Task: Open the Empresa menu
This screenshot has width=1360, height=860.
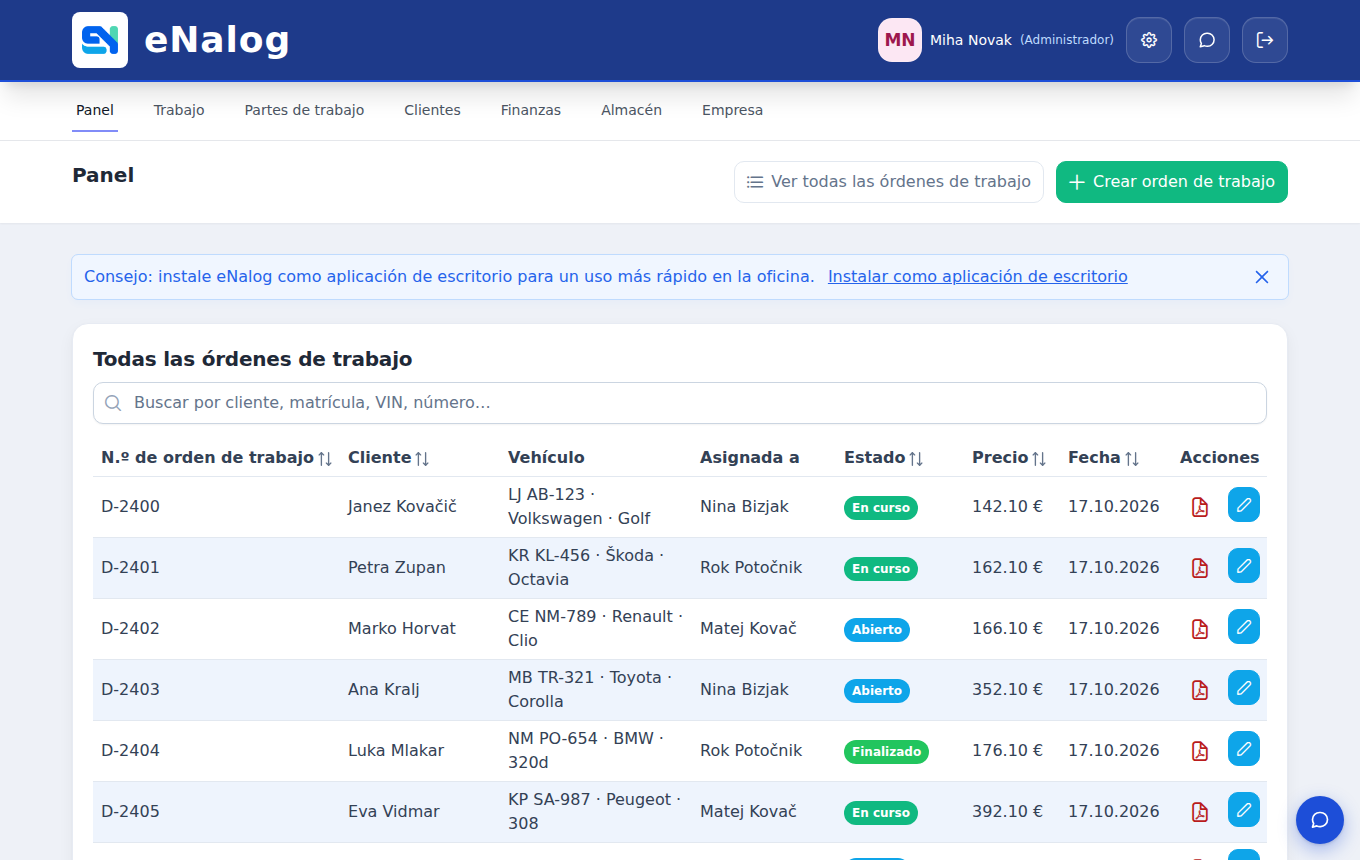Action: (732, 110)
